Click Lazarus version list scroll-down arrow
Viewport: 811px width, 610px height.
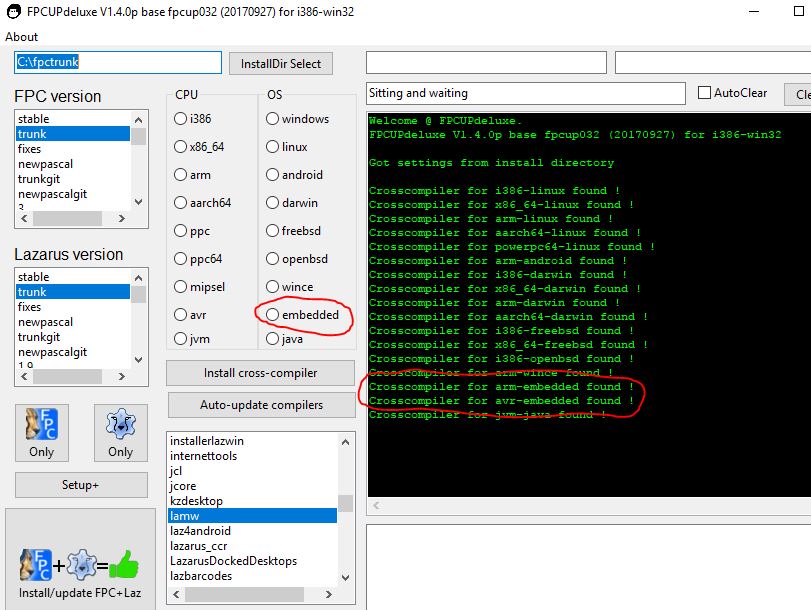click(139, 359)
